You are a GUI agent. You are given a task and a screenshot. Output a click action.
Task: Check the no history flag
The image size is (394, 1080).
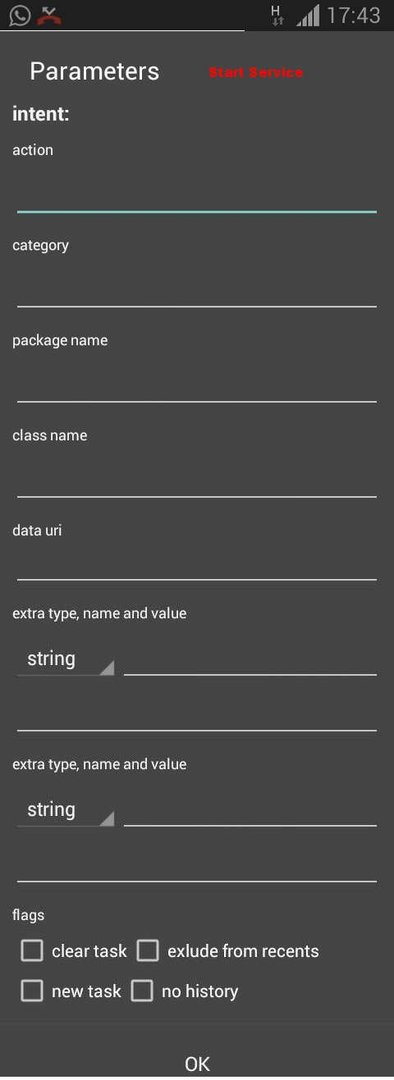click(142, 991)
